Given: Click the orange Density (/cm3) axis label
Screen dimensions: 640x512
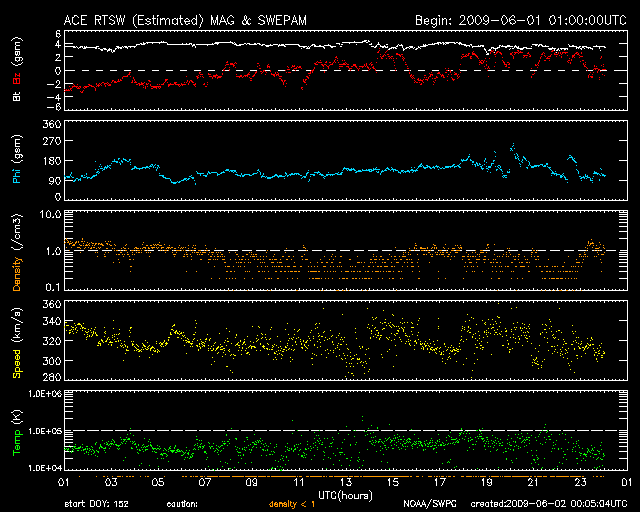Looking at the screenshot, I should 17,252.
